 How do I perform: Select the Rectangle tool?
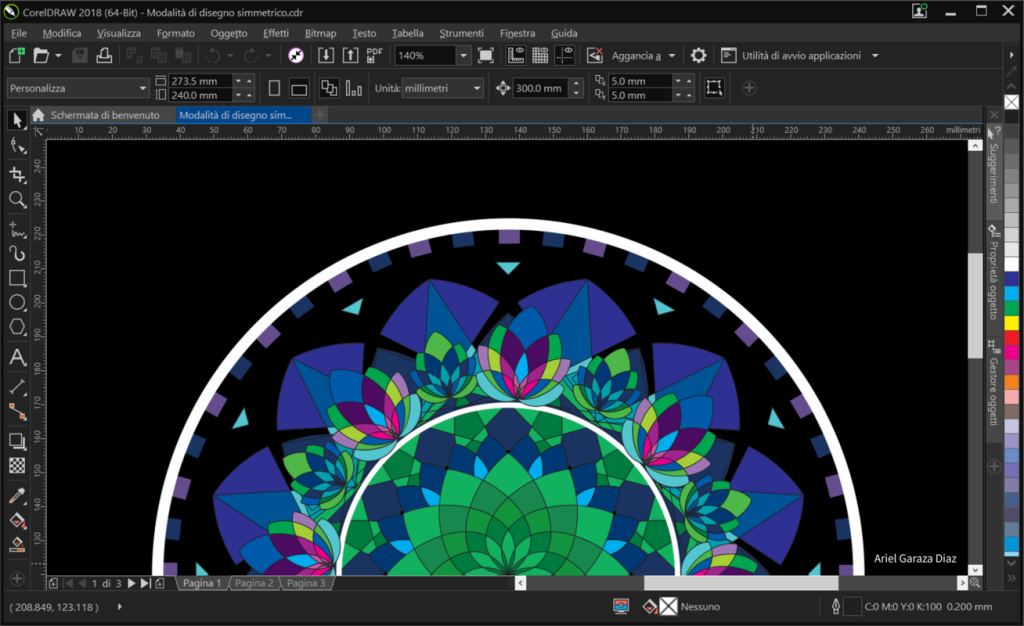point(15,278)
